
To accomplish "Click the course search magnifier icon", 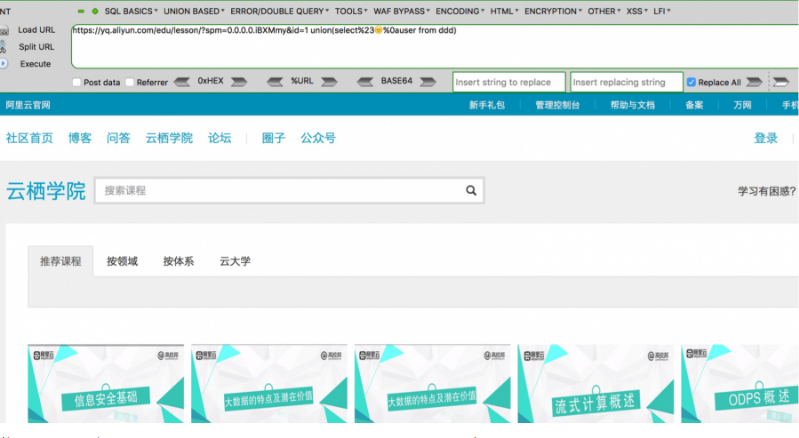I will point(471,190).
